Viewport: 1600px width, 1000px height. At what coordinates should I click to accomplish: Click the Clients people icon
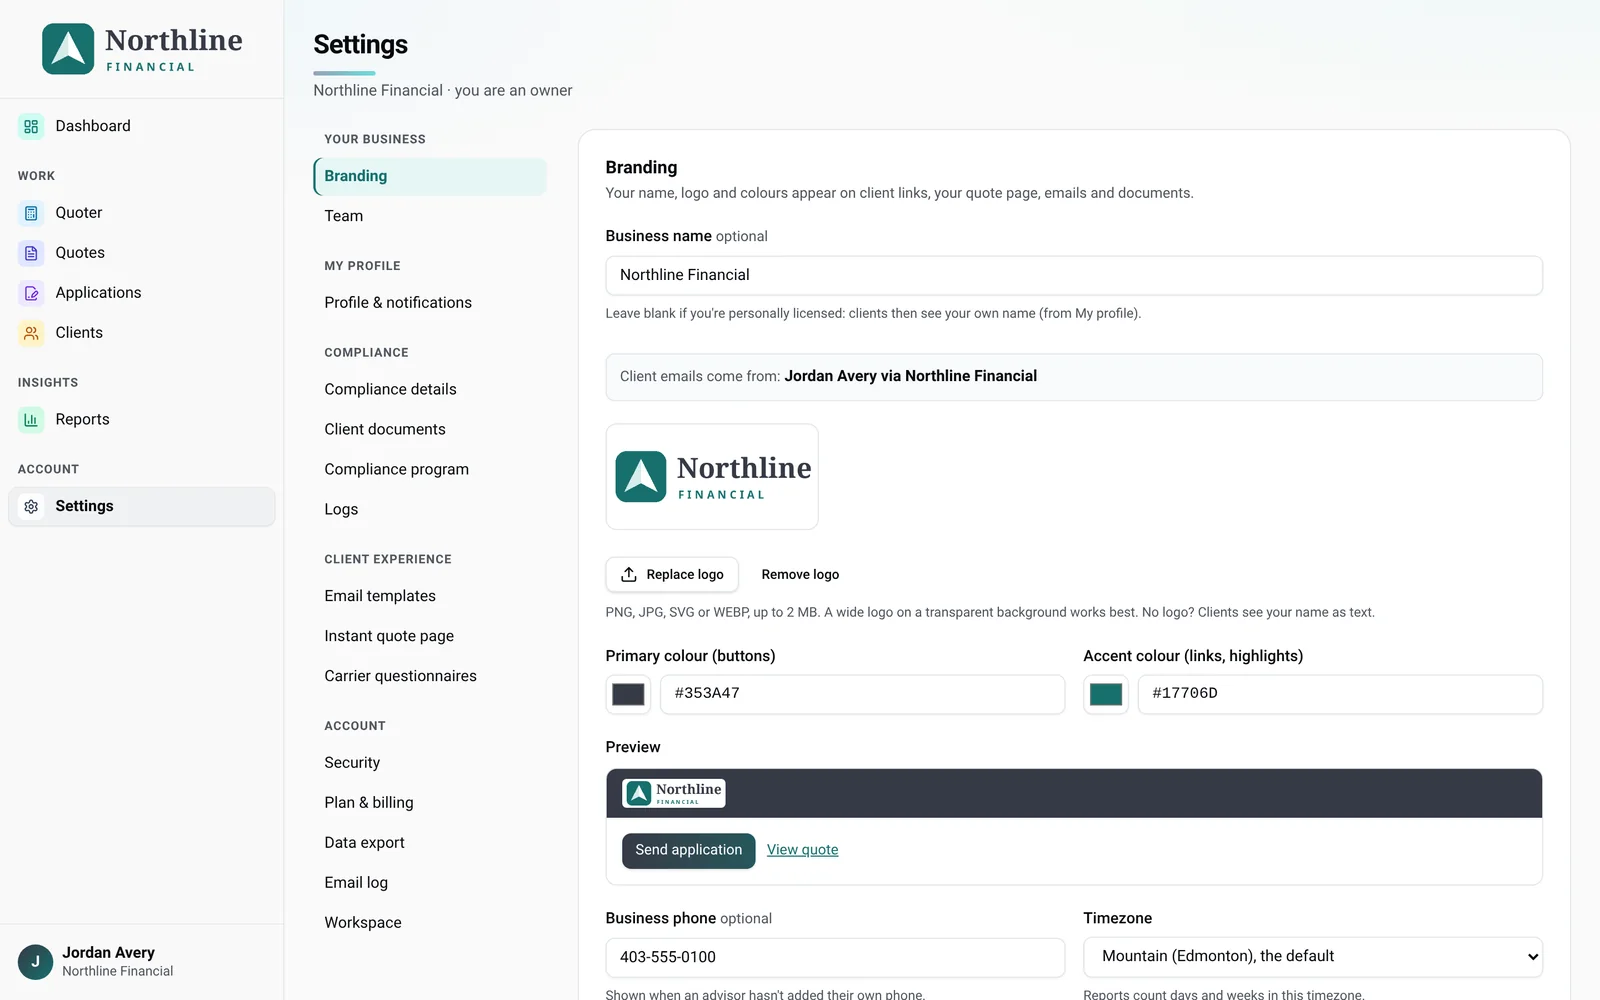tap(31, 333)
